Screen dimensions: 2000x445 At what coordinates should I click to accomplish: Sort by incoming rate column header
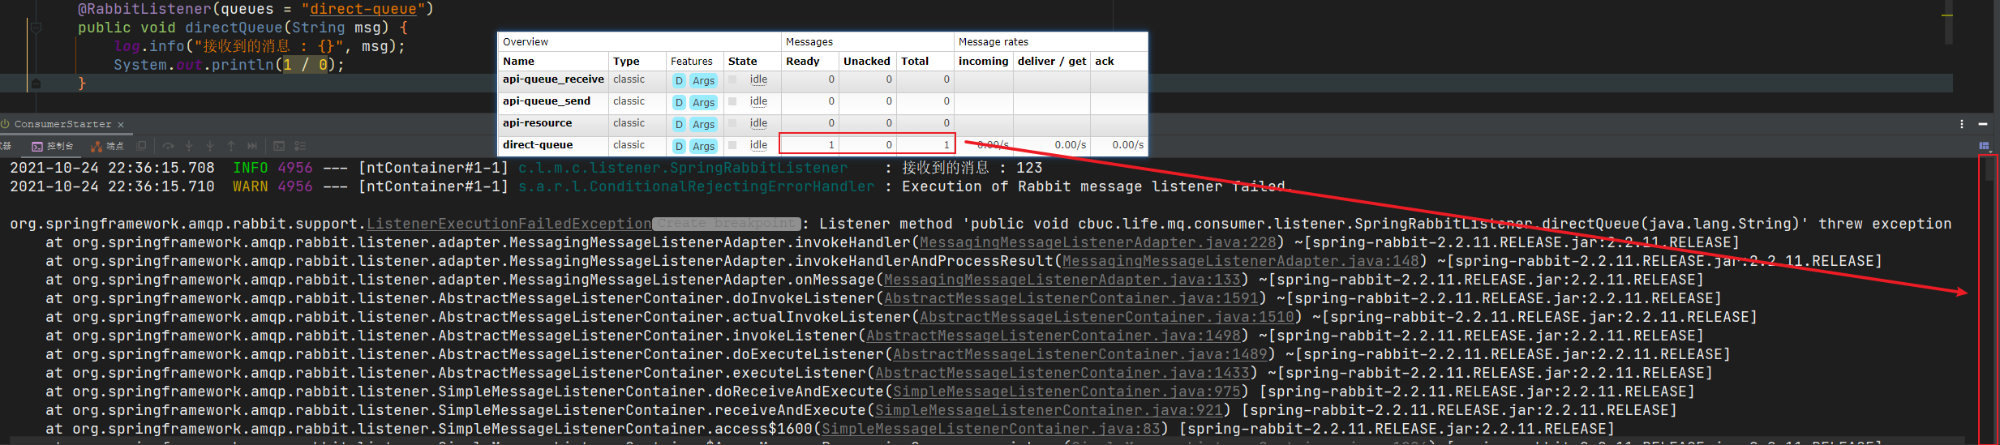983,62
